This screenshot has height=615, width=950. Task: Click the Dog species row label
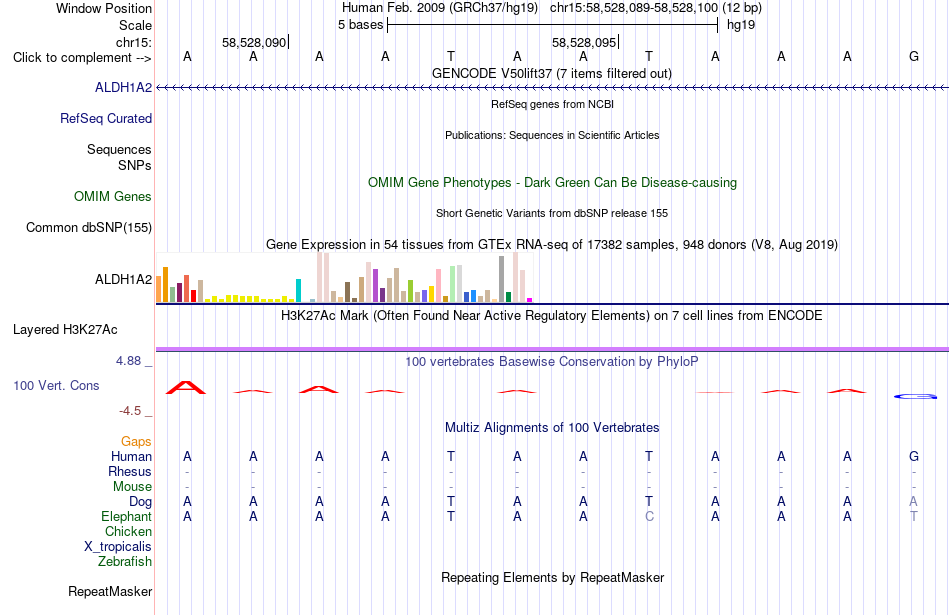141,502
